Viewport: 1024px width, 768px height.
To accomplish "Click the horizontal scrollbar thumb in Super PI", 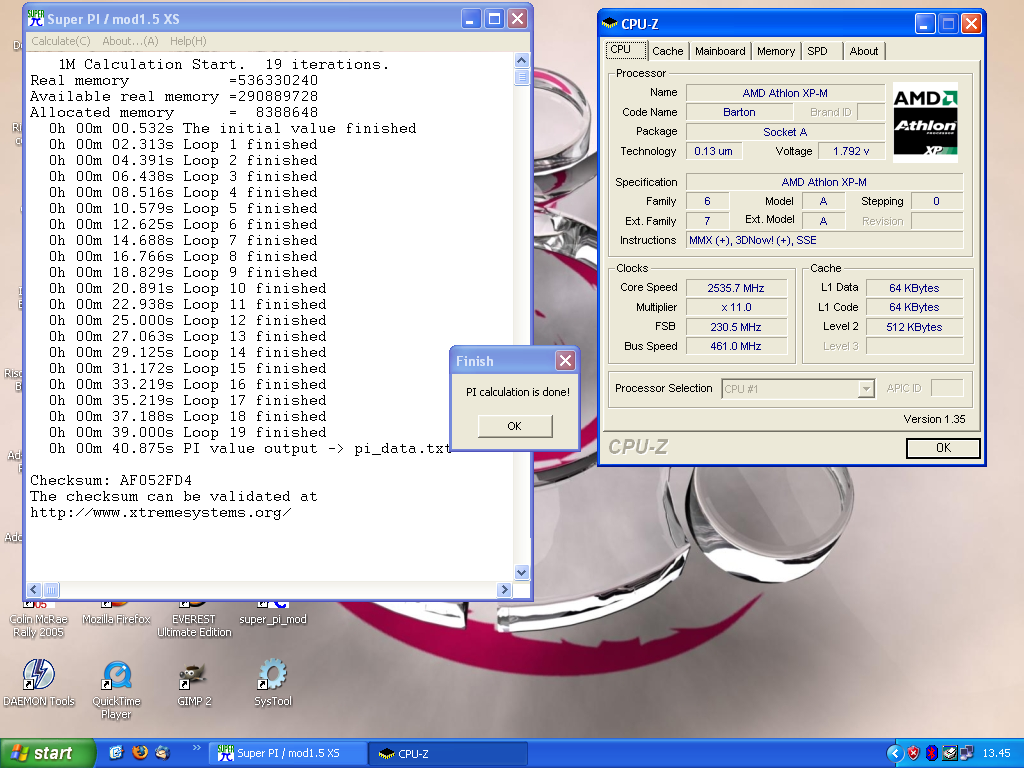I will click(x=51, y=590).
